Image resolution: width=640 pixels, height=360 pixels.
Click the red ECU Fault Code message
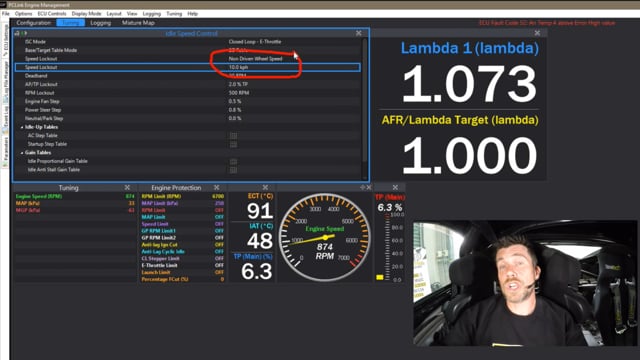[547, 23]
